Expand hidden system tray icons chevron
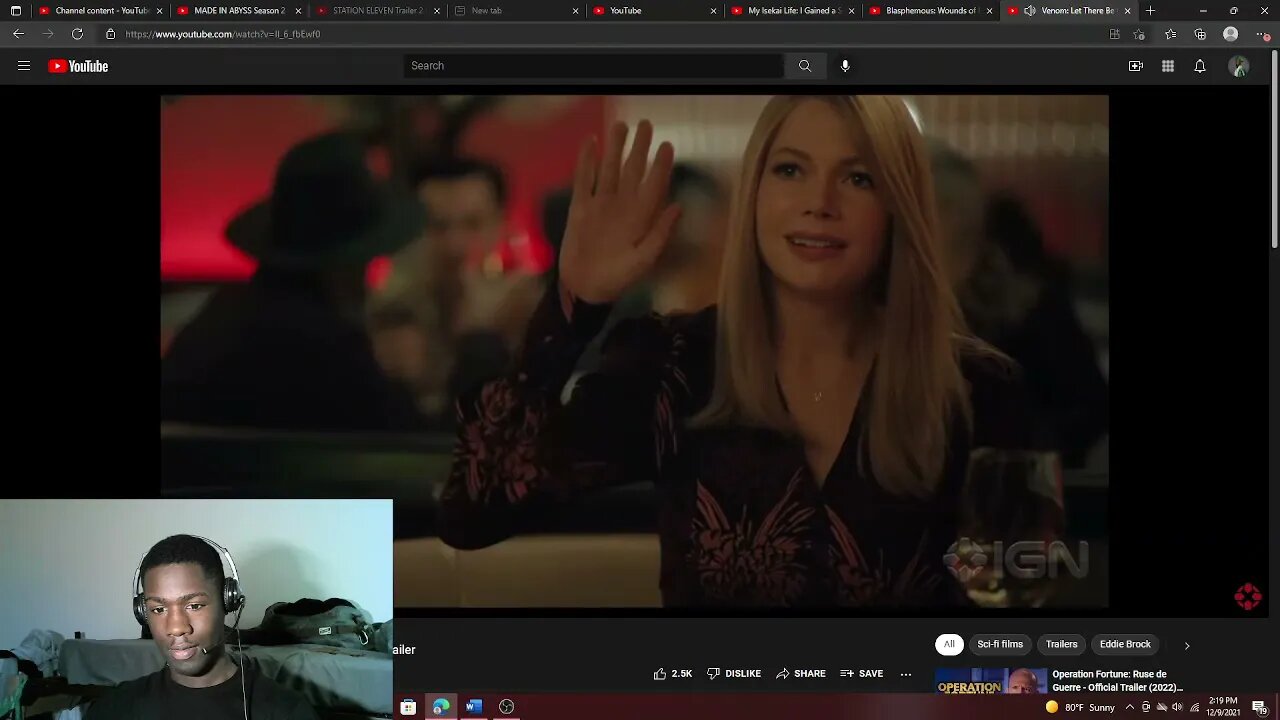The height and width of the screenshot is (720, 1280). tap(1130, 707)
